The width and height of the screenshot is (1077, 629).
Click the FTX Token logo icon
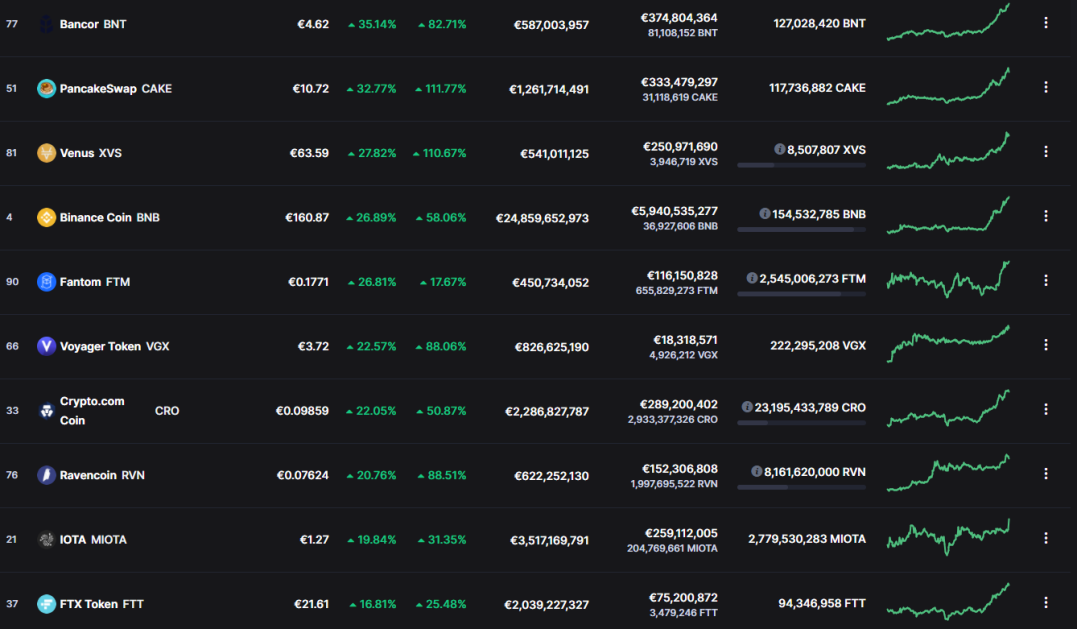click(46, 604)
